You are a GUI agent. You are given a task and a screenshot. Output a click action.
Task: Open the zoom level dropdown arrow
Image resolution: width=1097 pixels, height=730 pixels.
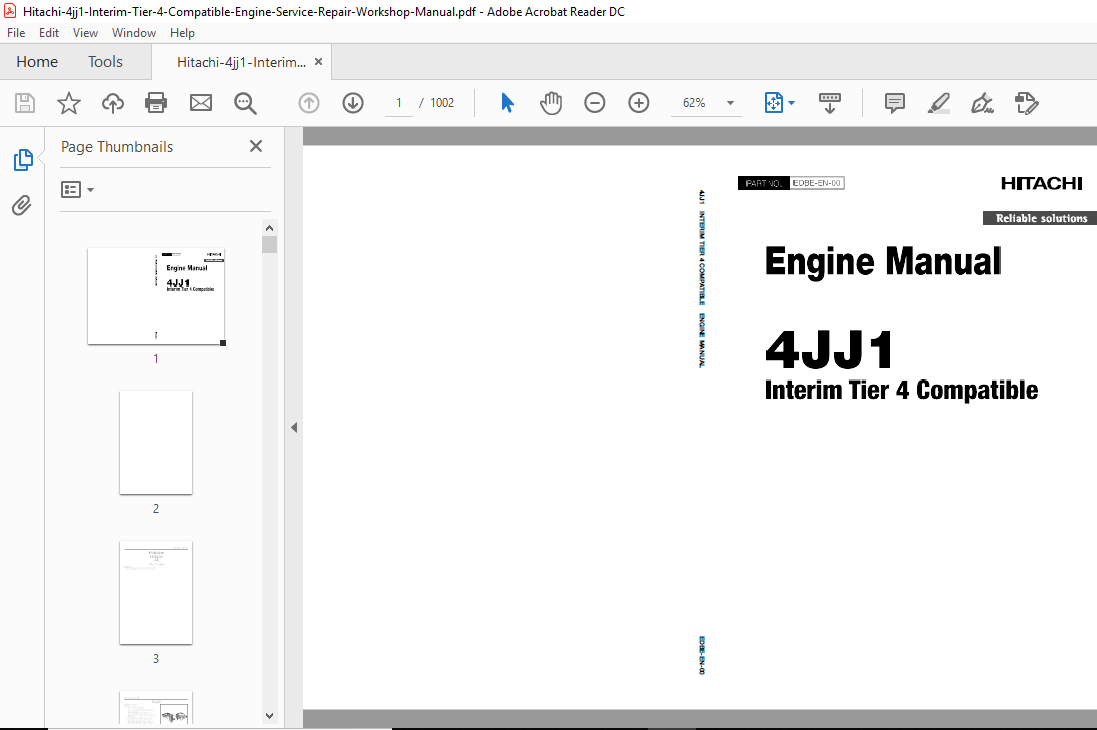(730, 103)
